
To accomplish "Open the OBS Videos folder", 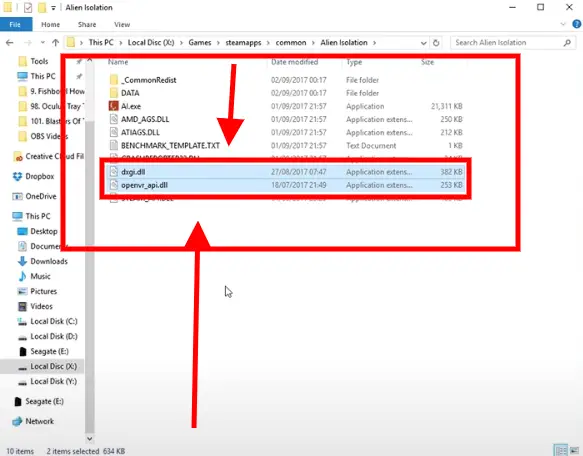I will pyautogui.click(x=49, y=137).
